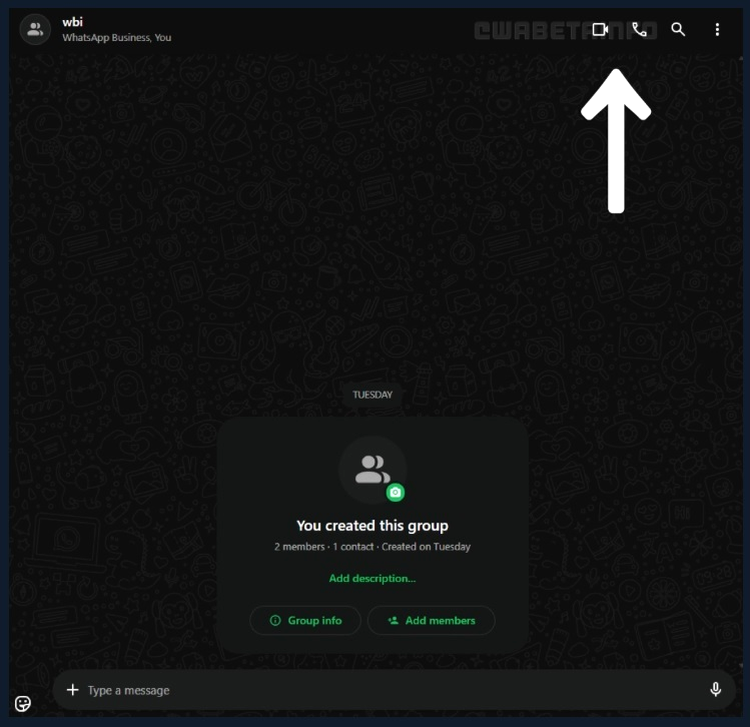This screenshot has width=750, height=727.
Task: Click the TUESDAY date chip
Action: point(372,395)
